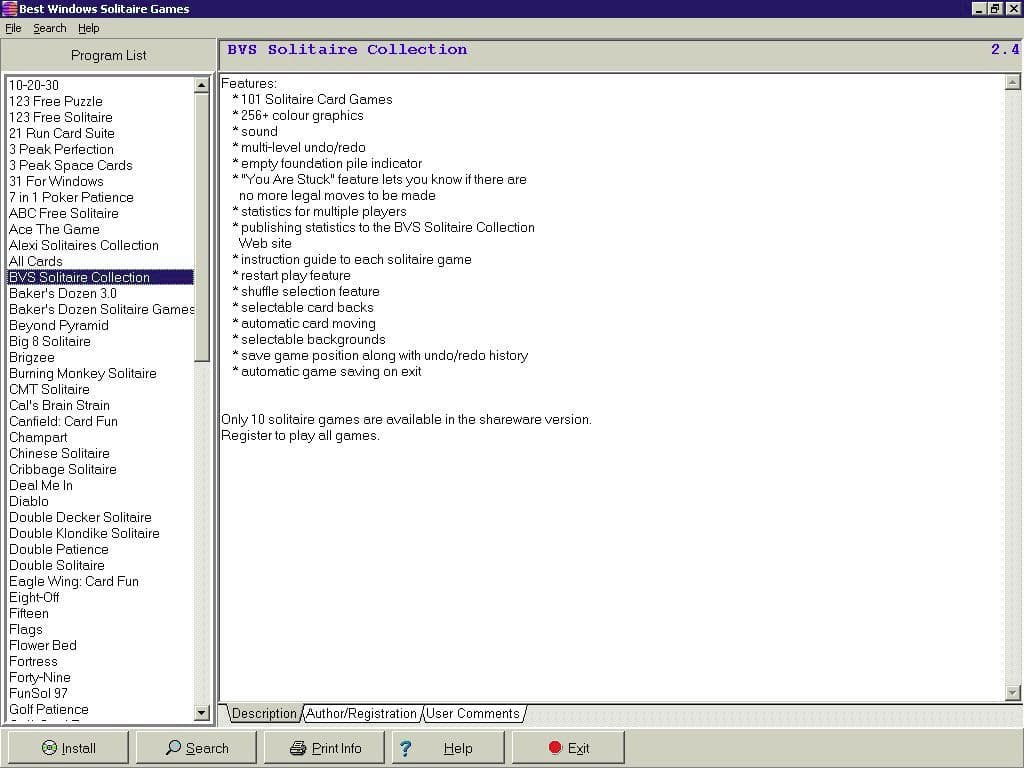
Task: Select FunSol 97
Action: pyautogui.click(x=100, y=693)
